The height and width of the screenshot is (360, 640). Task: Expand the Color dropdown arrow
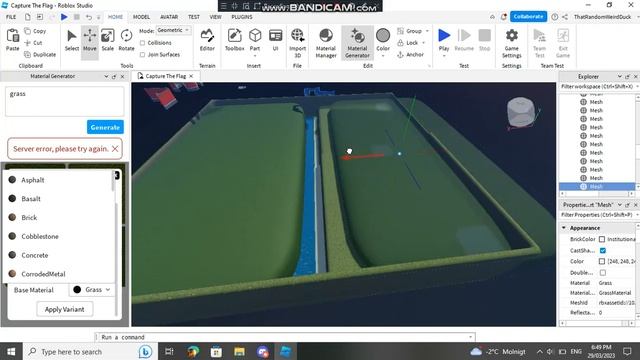coord(383,56)
